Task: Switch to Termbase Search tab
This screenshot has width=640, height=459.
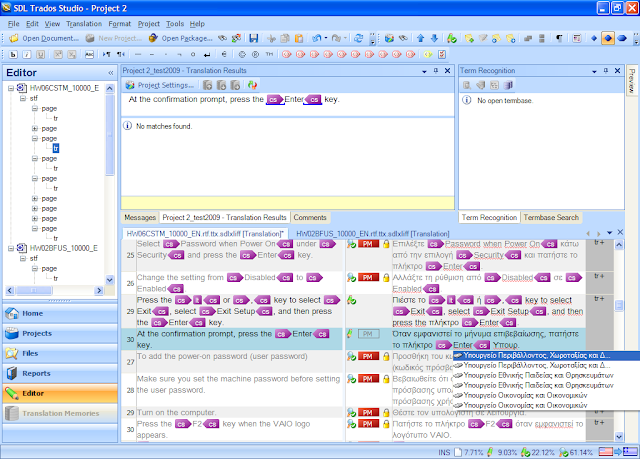Action: pos(551,217)
